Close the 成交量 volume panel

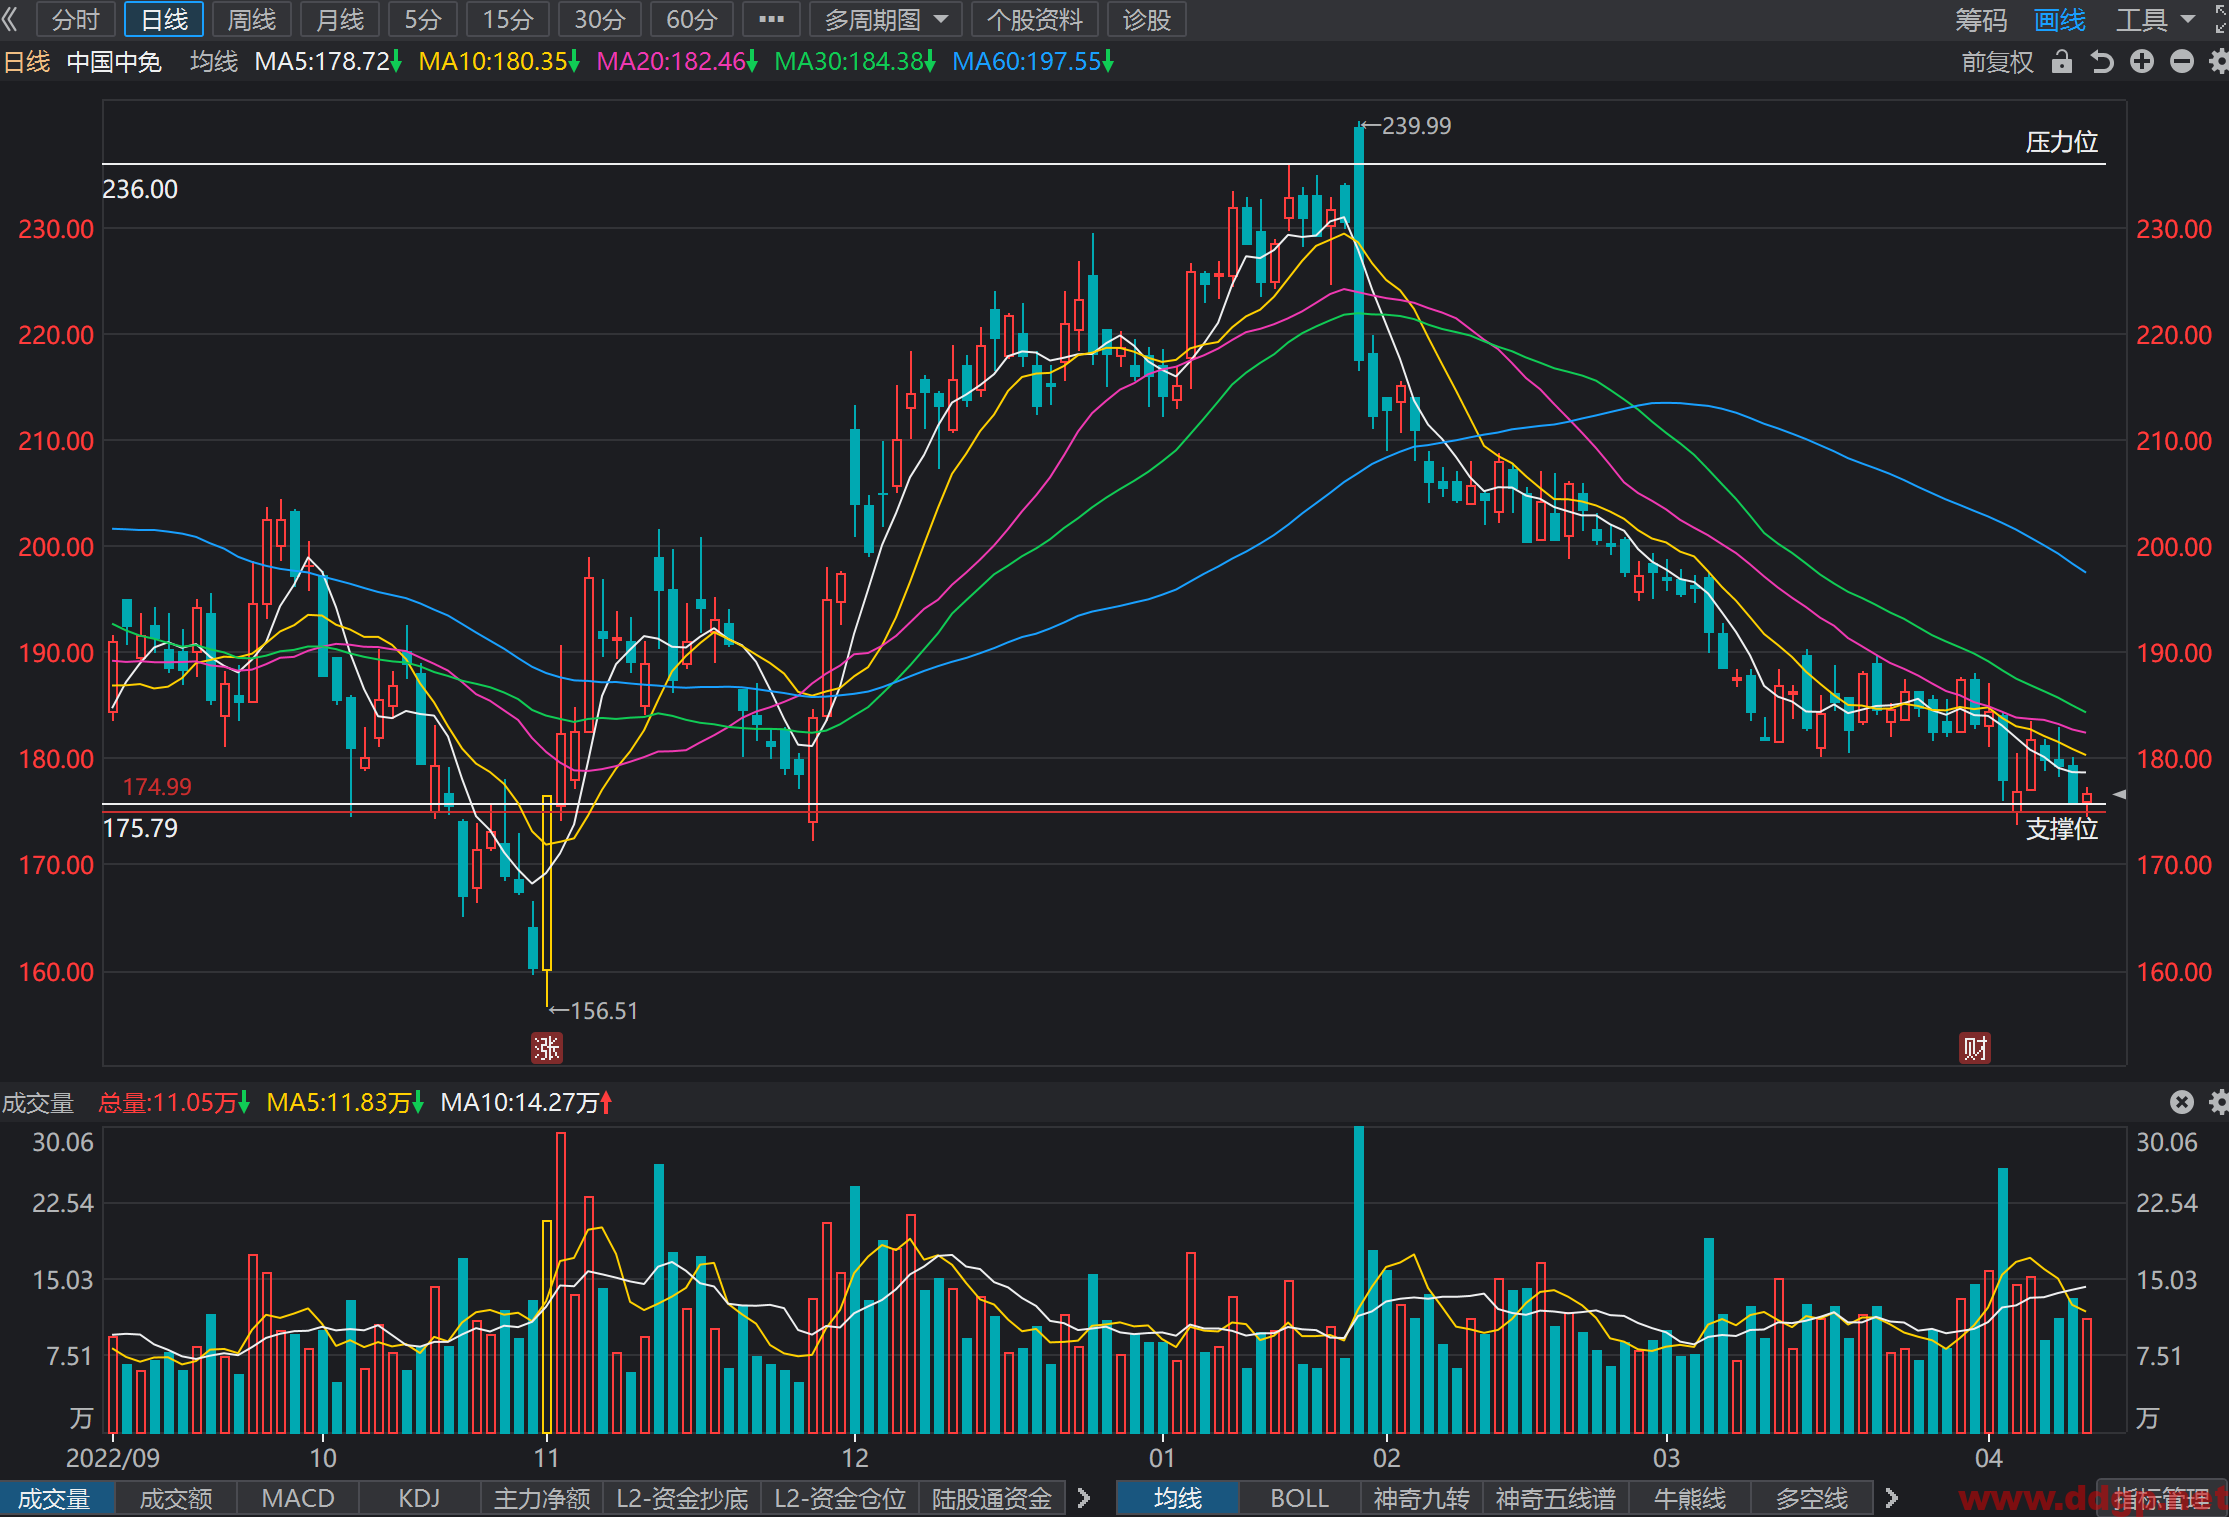pyautogui.click(x=2182, y=1102)
